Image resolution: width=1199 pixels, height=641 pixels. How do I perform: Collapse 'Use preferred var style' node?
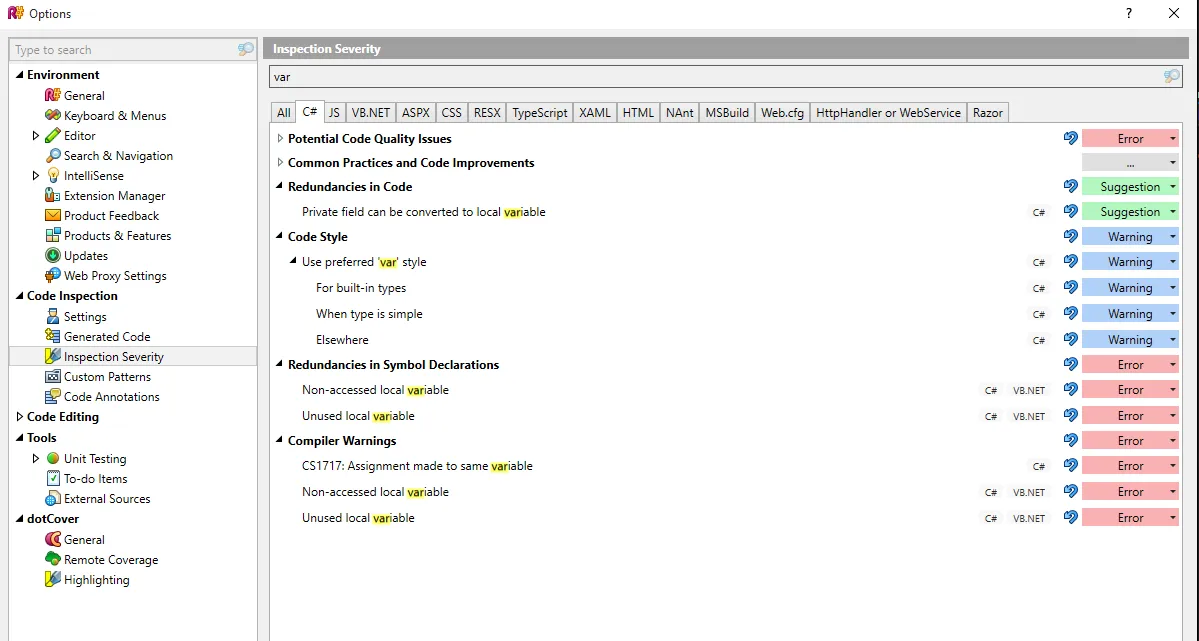tap(293, 261)
